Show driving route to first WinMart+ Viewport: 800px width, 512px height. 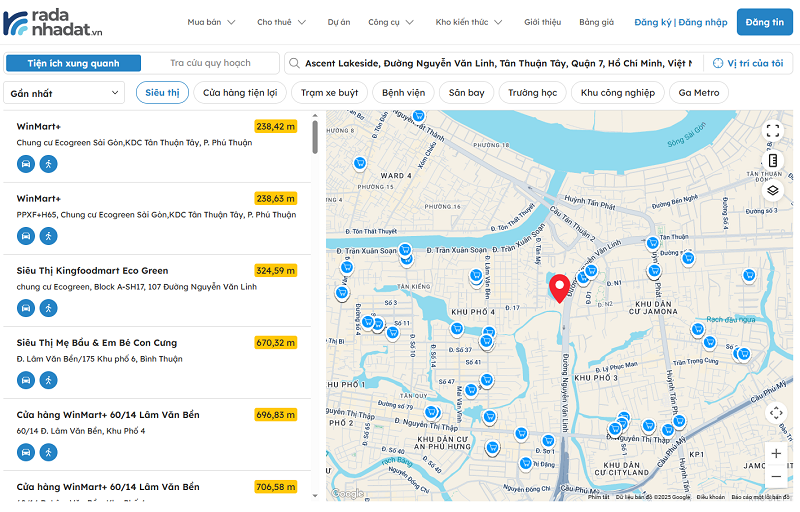pos(26,164)
